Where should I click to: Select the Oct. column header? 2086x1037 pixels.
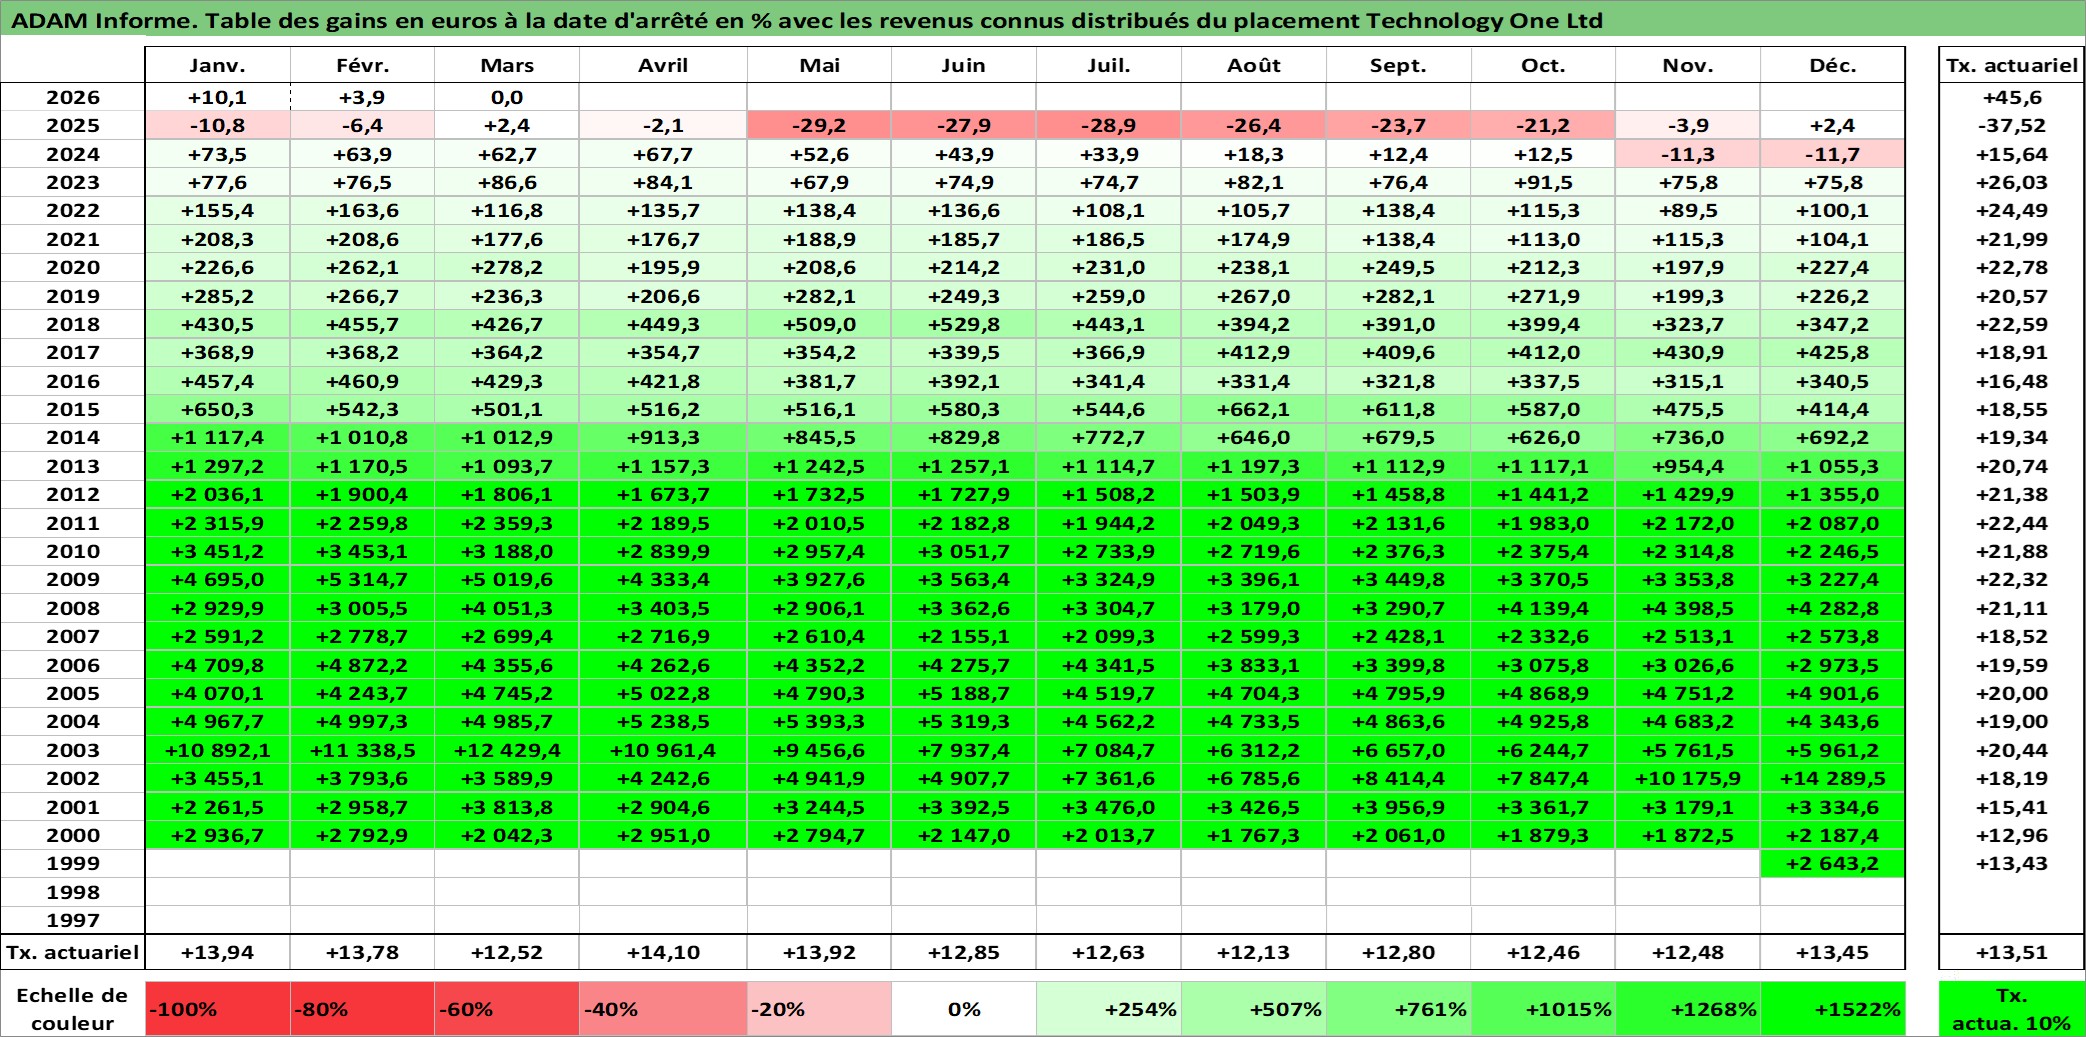(x=1543, y=65)
